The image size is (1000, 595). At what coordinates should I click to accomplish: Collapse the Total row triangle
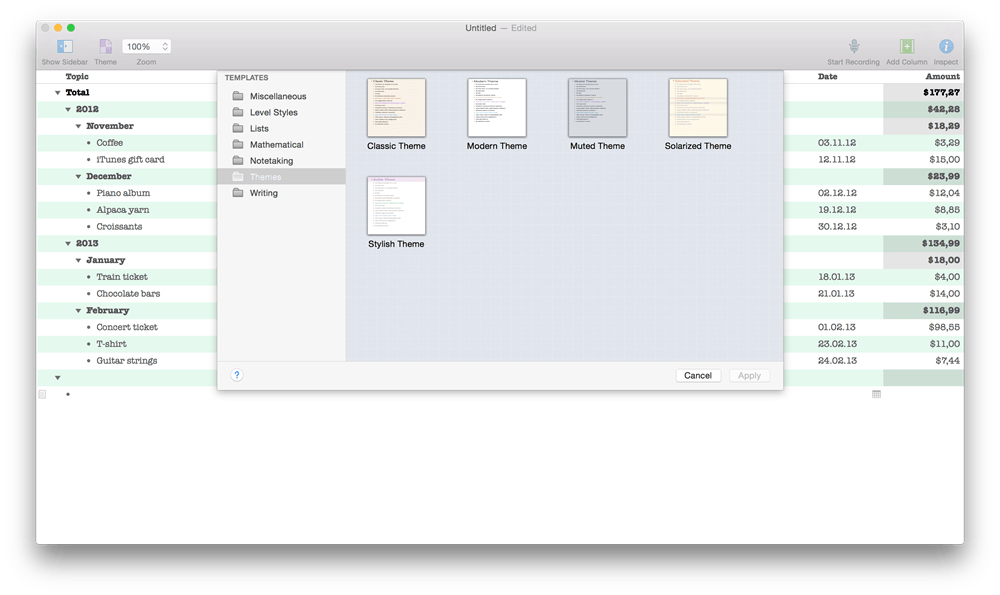57,92
